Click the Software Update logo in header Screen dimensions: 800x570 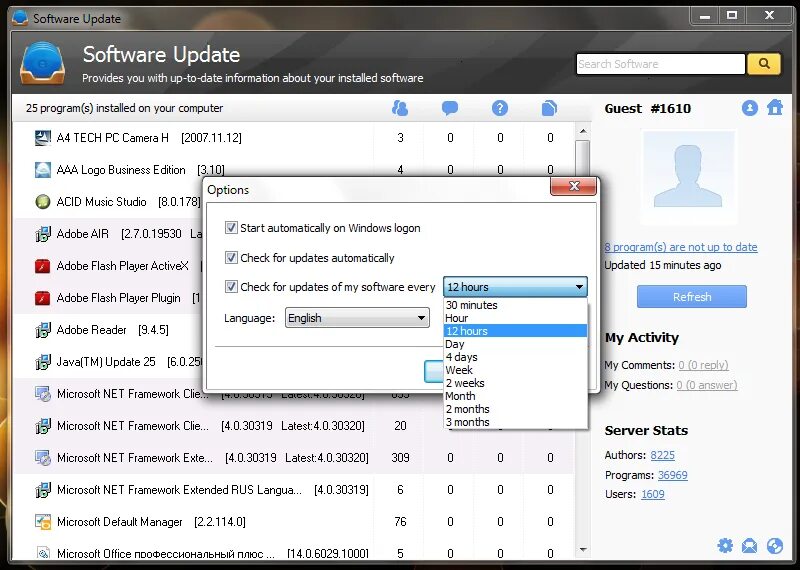pyautogui.click(x=43, y=63)
